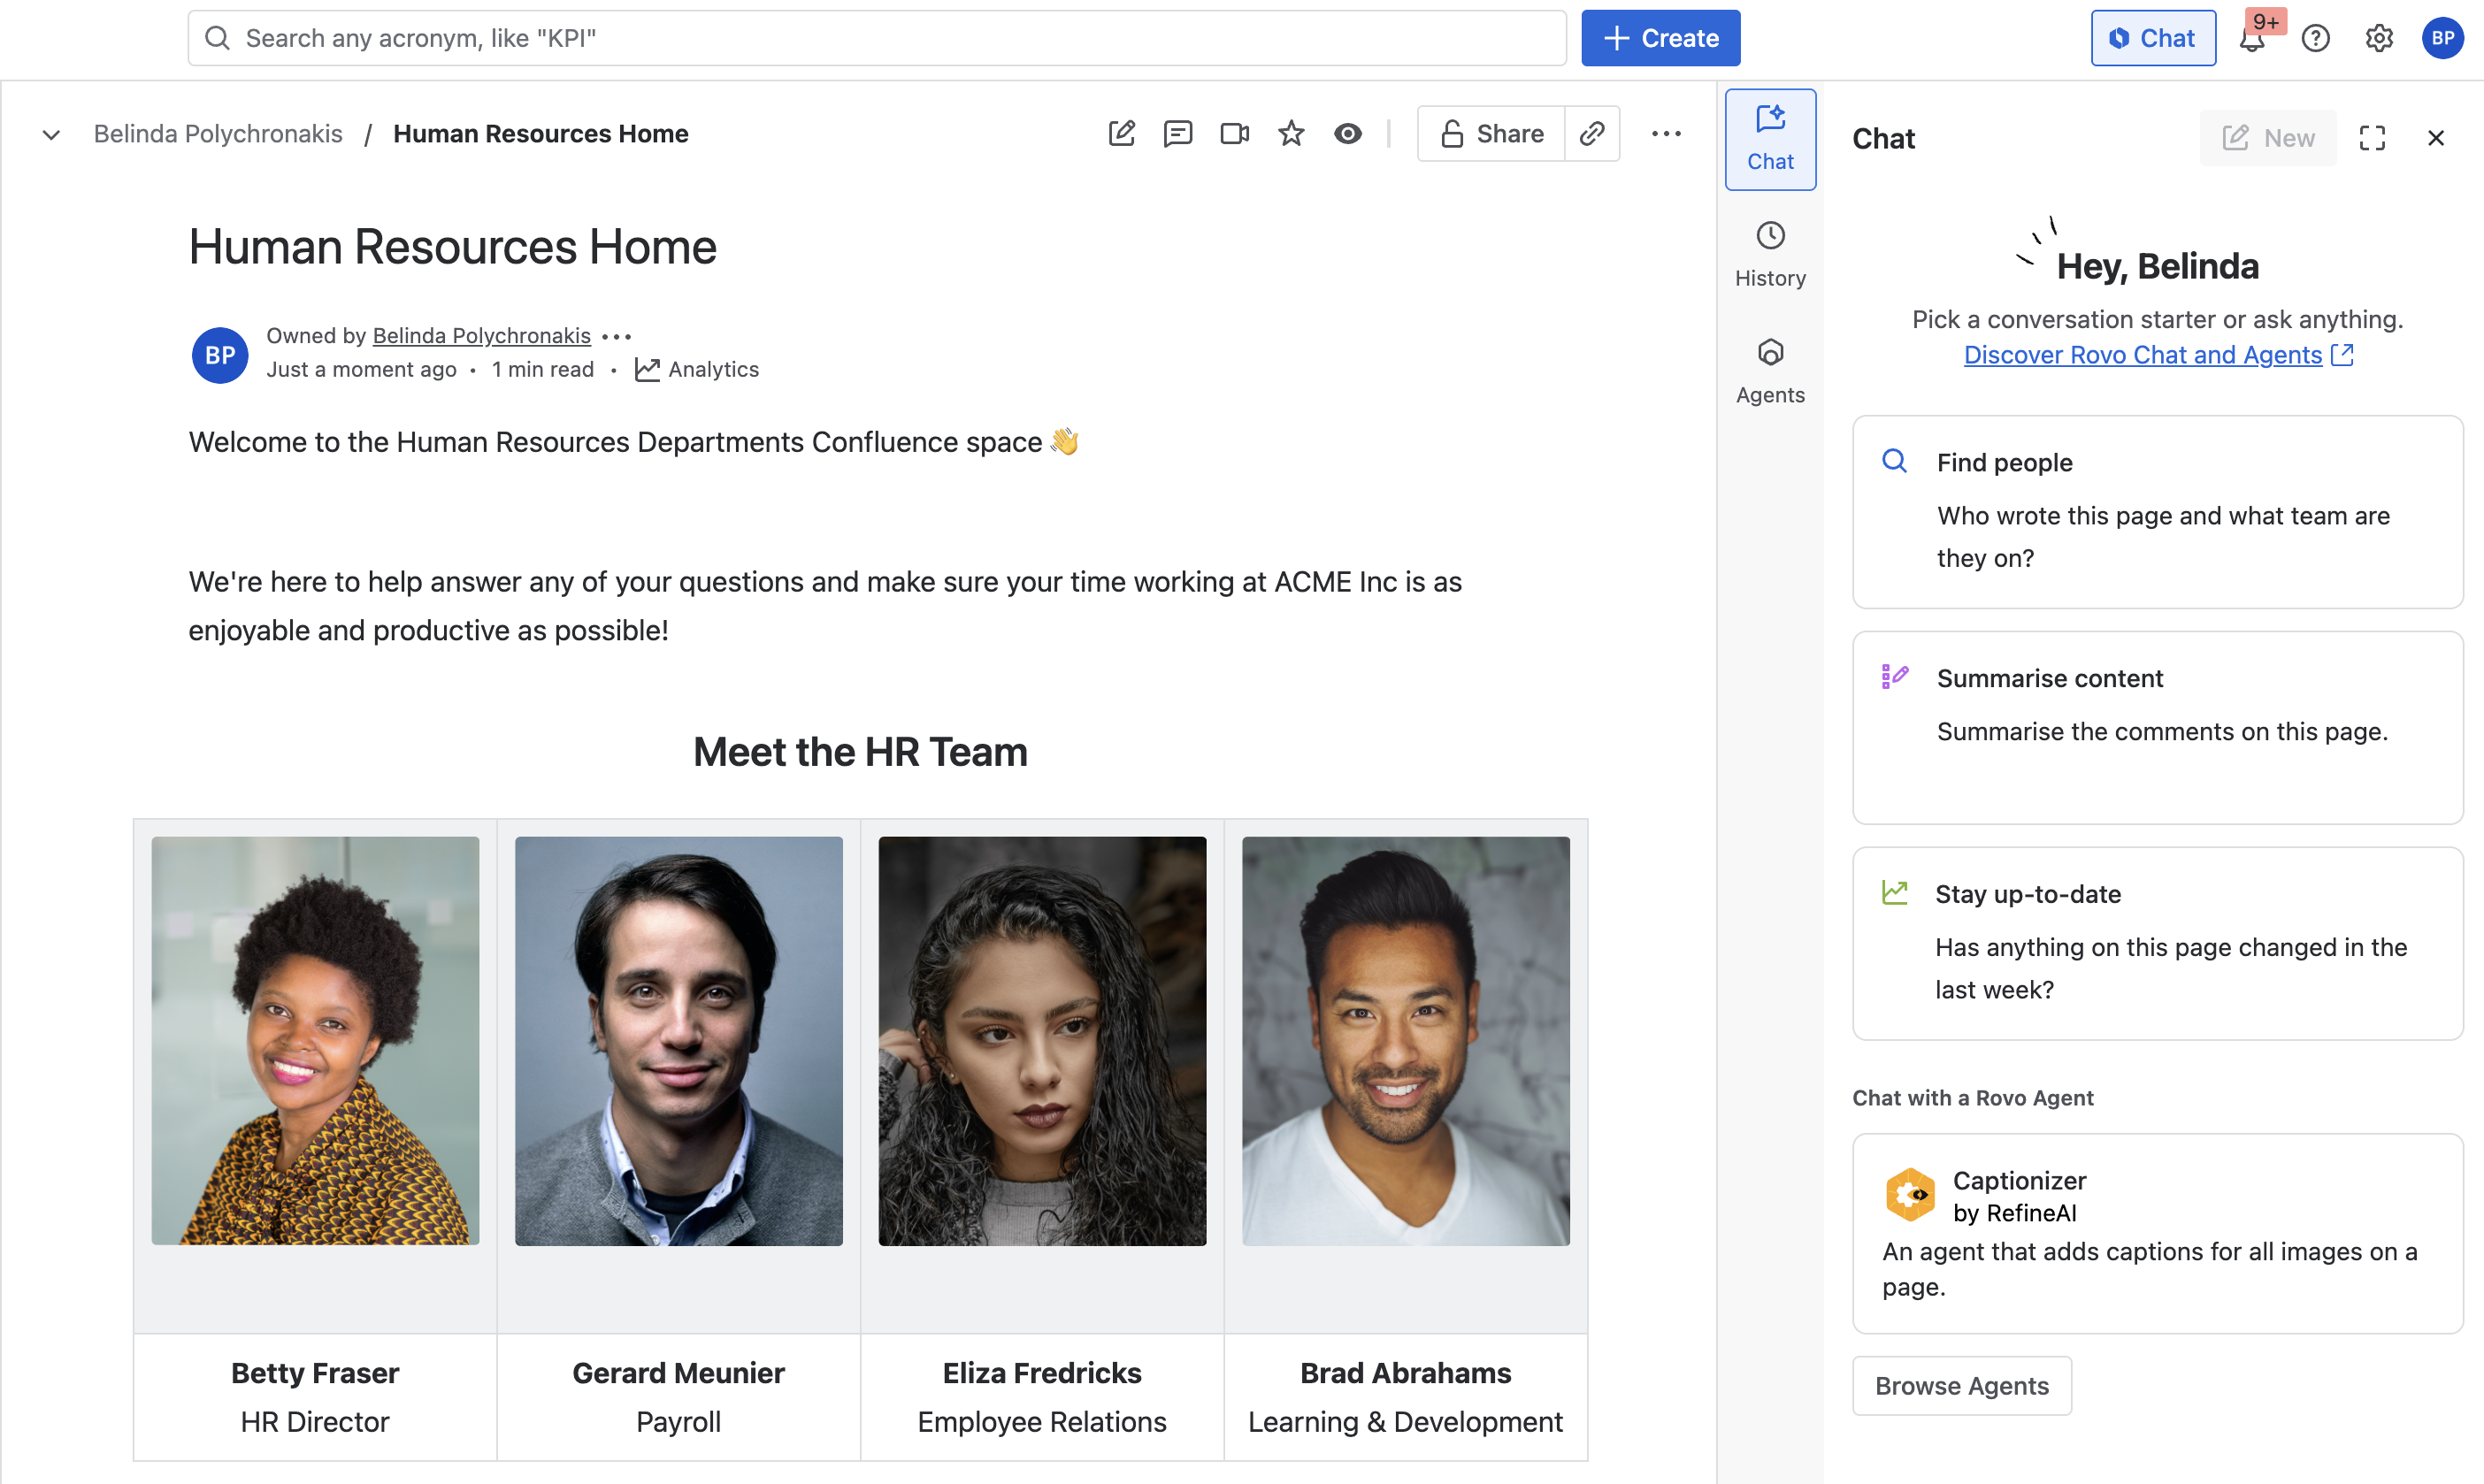Expand chat panel to full screen

[x=2372, y=138]
